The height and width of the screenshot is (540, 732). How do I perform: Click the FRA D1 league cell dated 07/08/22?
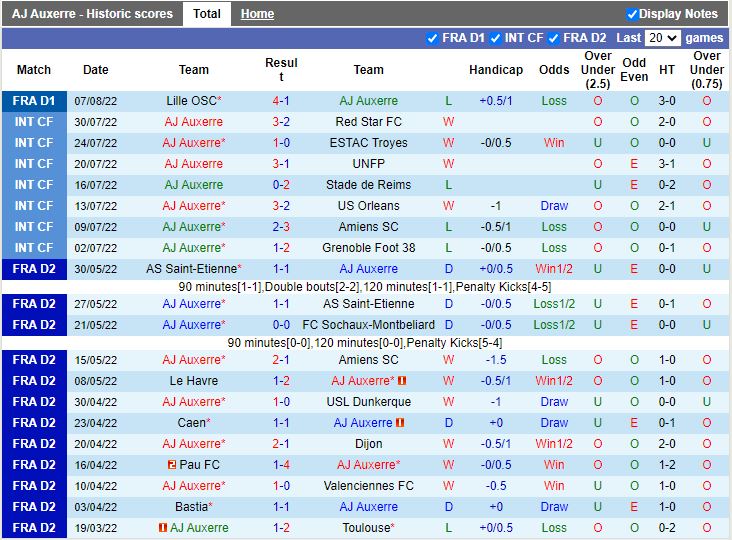tap(34, 101)
